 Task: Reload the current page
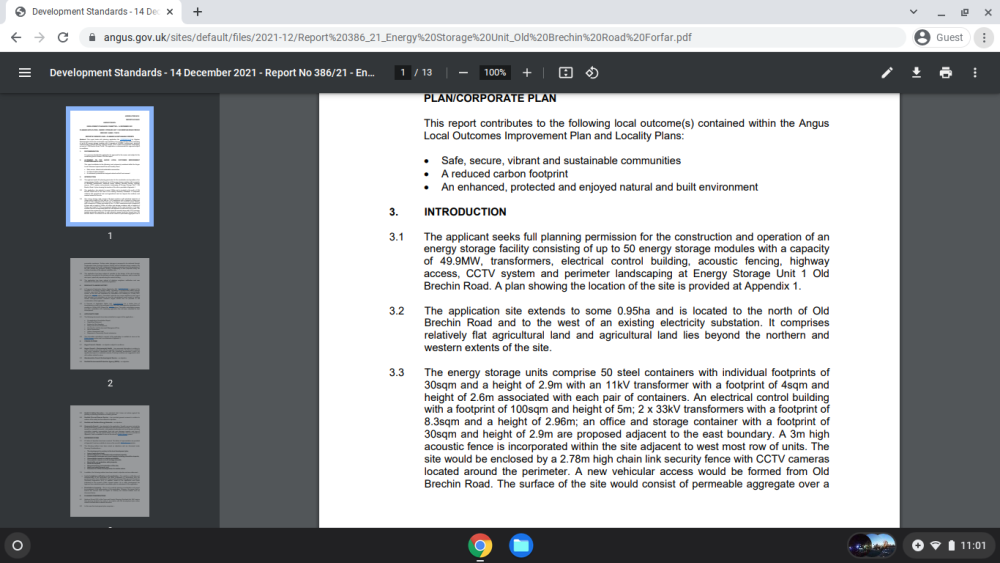click(x=62, y=38)
